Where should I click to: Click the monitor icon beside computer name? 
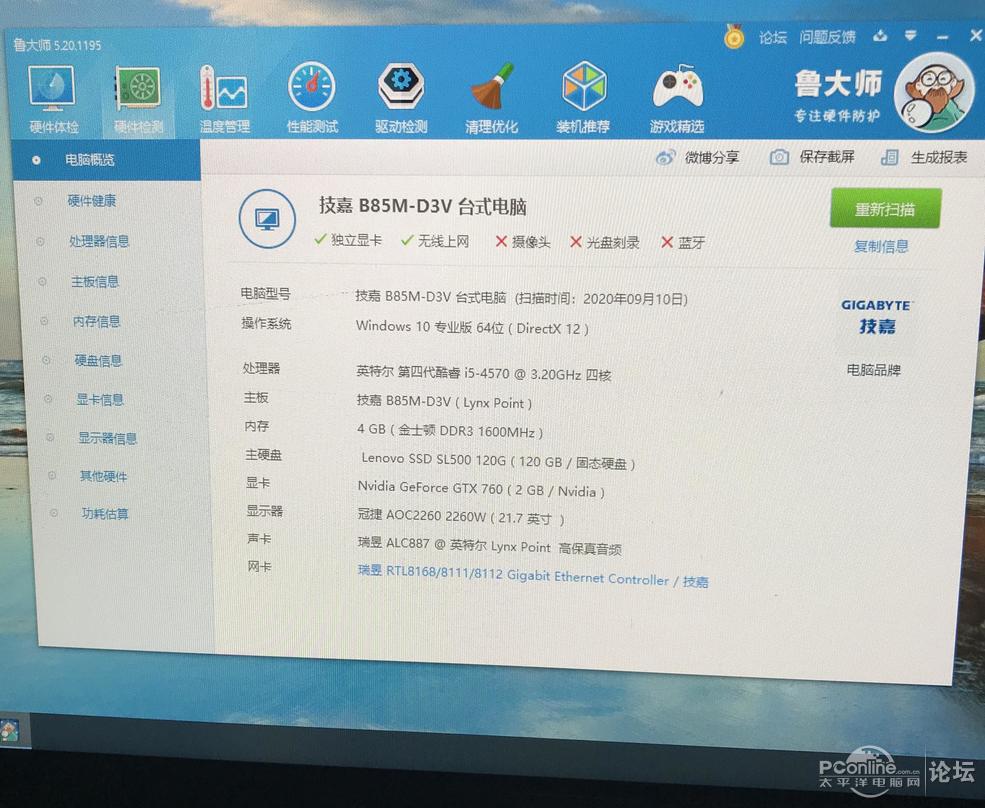click(x=267, y=219)
